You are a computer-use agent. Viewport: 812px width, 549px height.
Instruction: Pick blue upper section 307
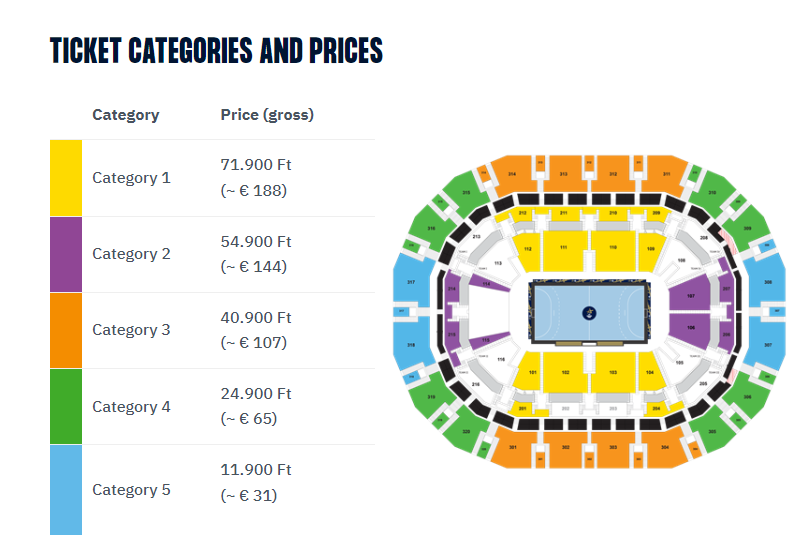(x=768, y=343)
